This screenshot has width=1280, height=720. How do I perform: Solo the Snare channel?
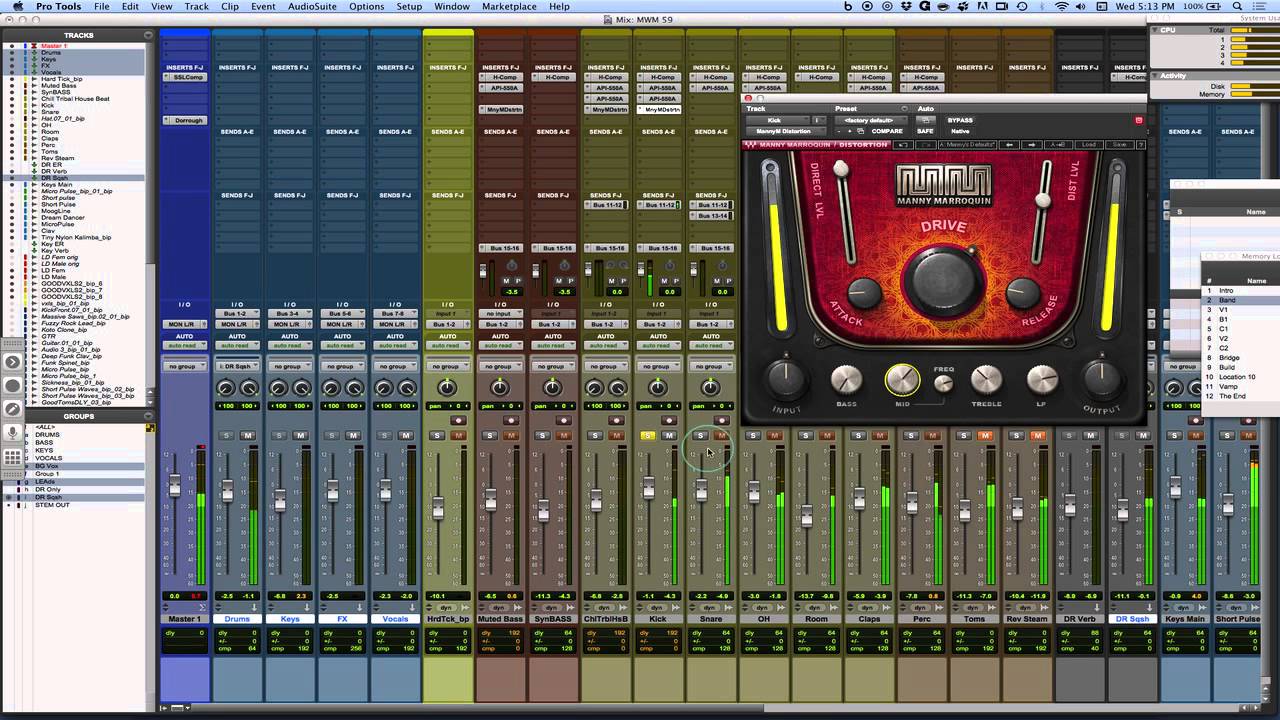point(701,436)
